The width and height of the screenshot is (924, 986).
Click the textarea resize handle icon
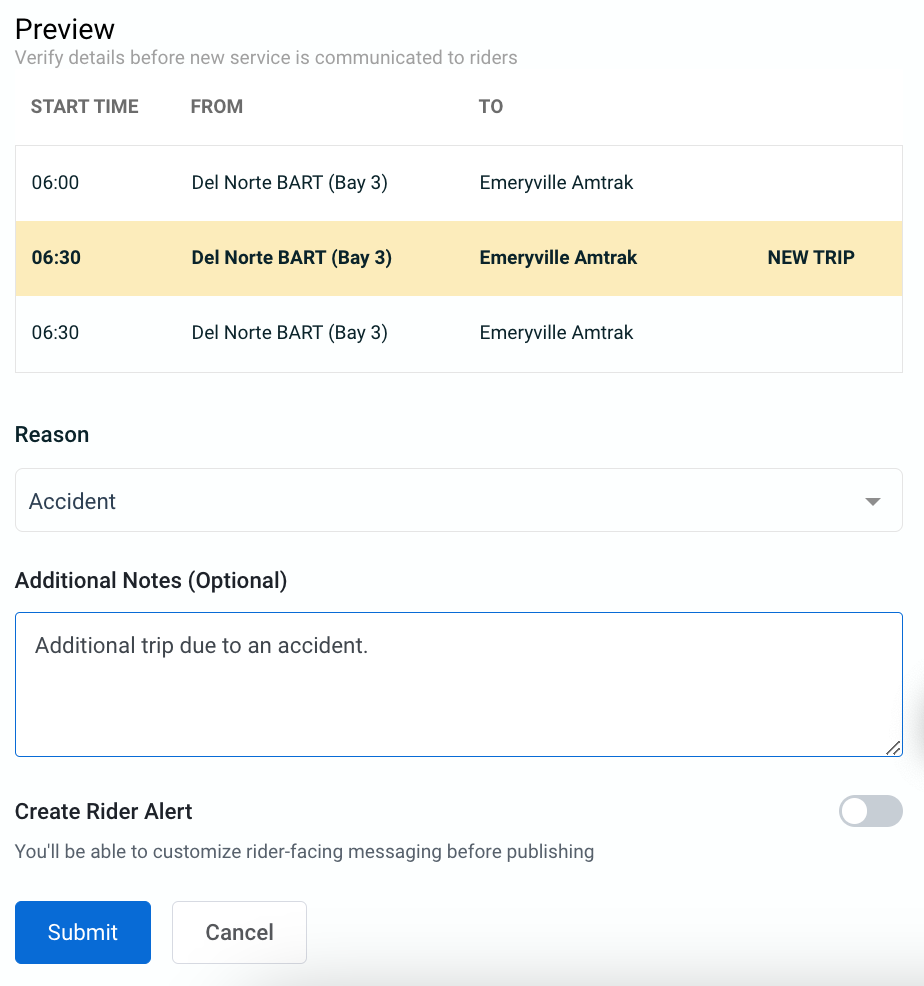pyautogui.click(x=893, y=748)
